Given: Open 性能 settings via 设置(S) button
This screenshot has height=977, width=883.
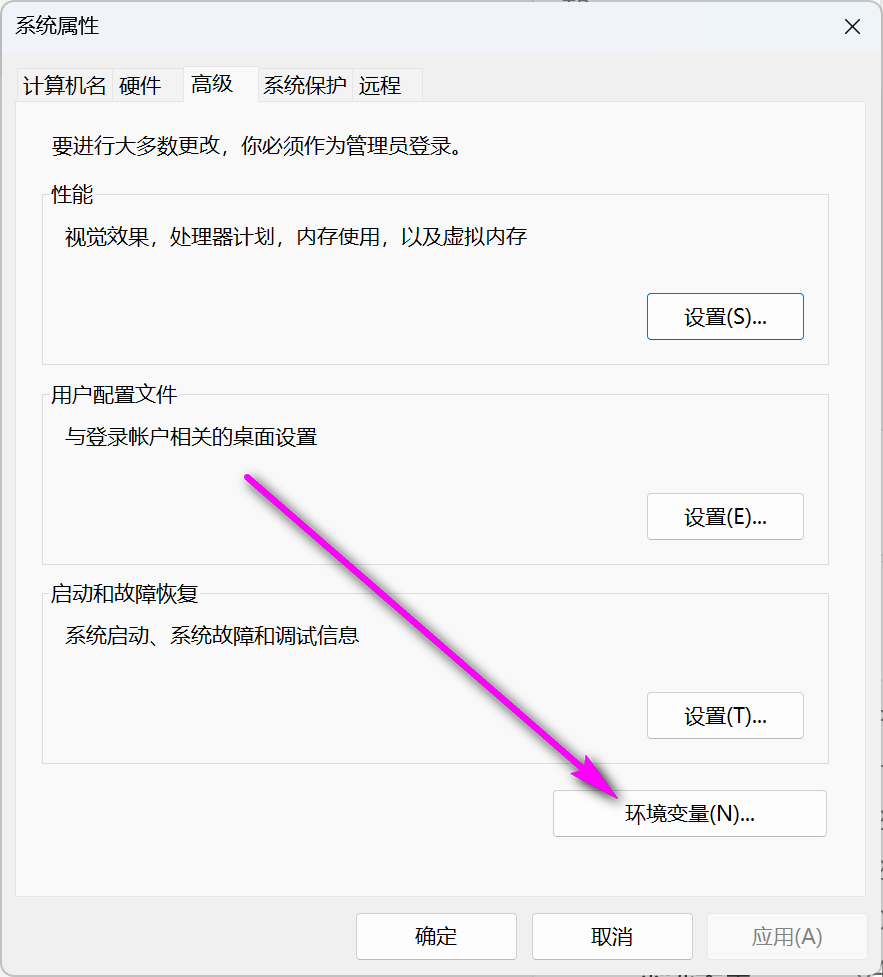Looking at the screenshot, I should tap(725, 316).
